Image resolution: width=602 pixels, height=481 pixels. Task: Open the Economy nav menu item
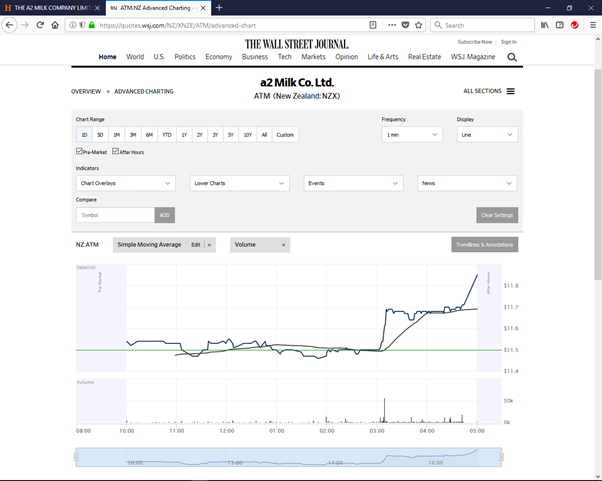218,57
